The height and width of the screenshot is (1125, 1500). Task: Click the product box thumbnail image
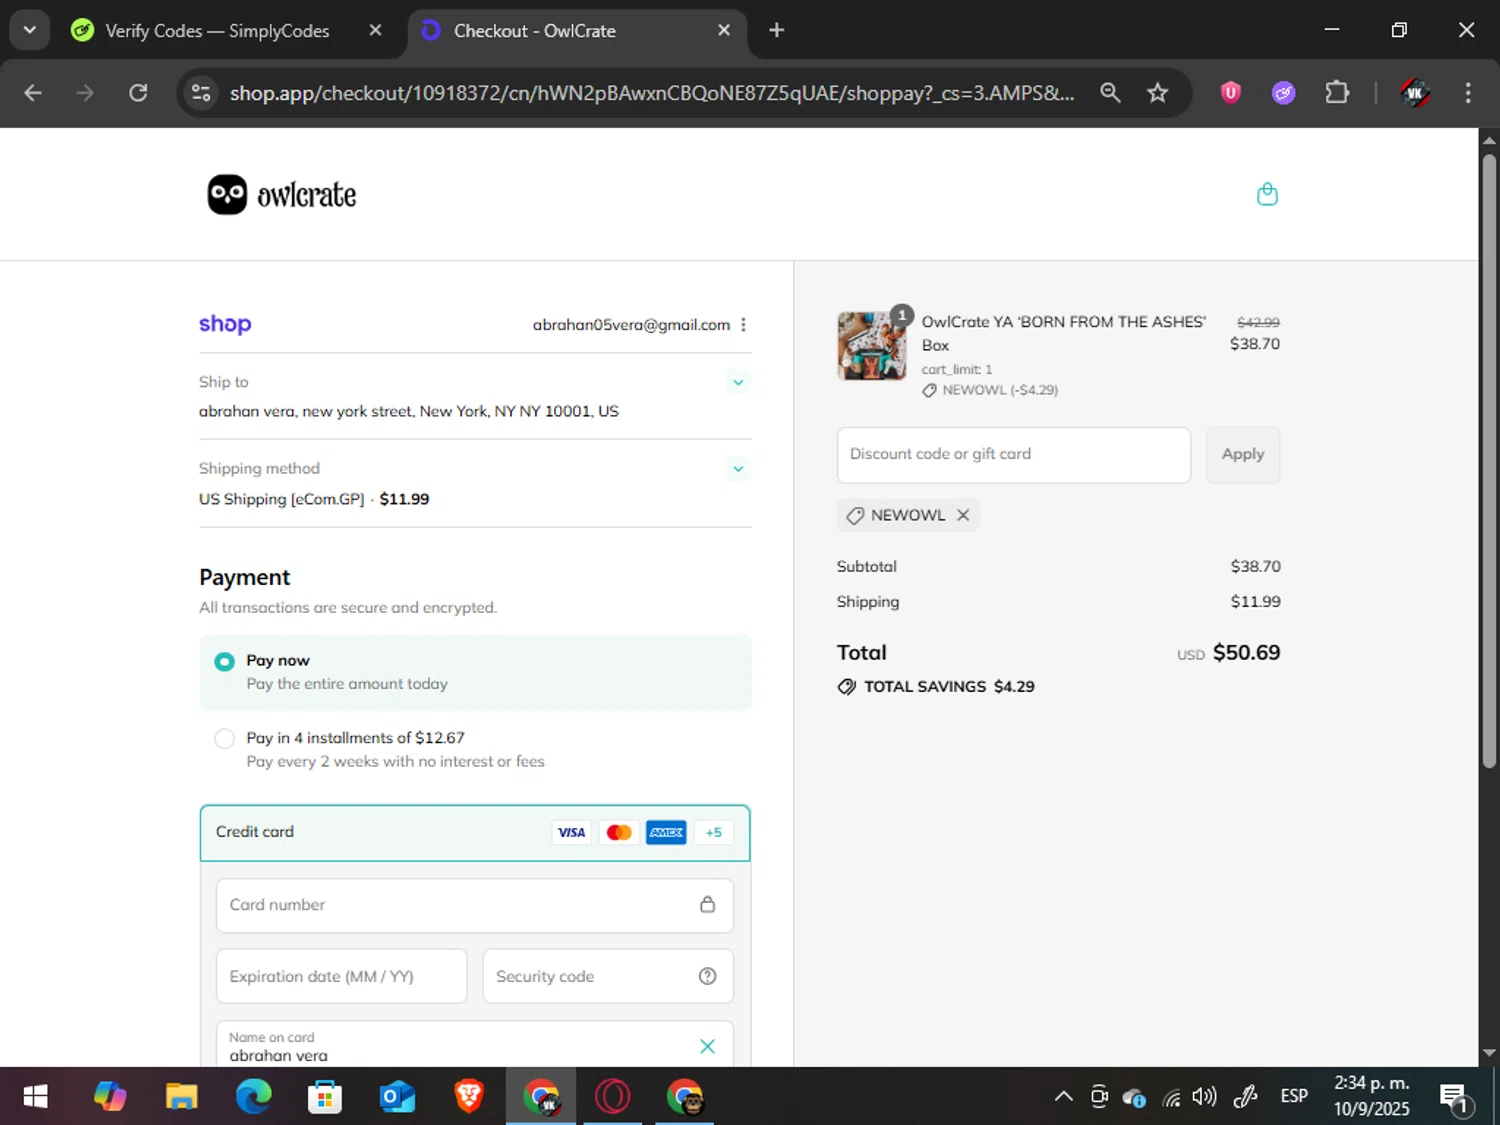coord(871,346)
